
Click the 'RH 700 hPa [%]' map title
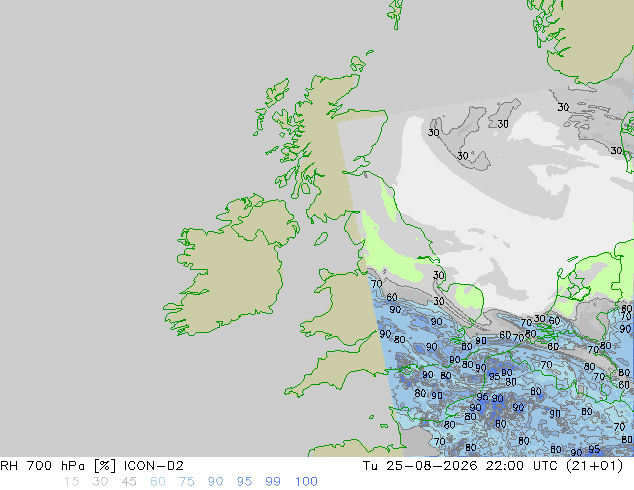click(x=58, y=466)
